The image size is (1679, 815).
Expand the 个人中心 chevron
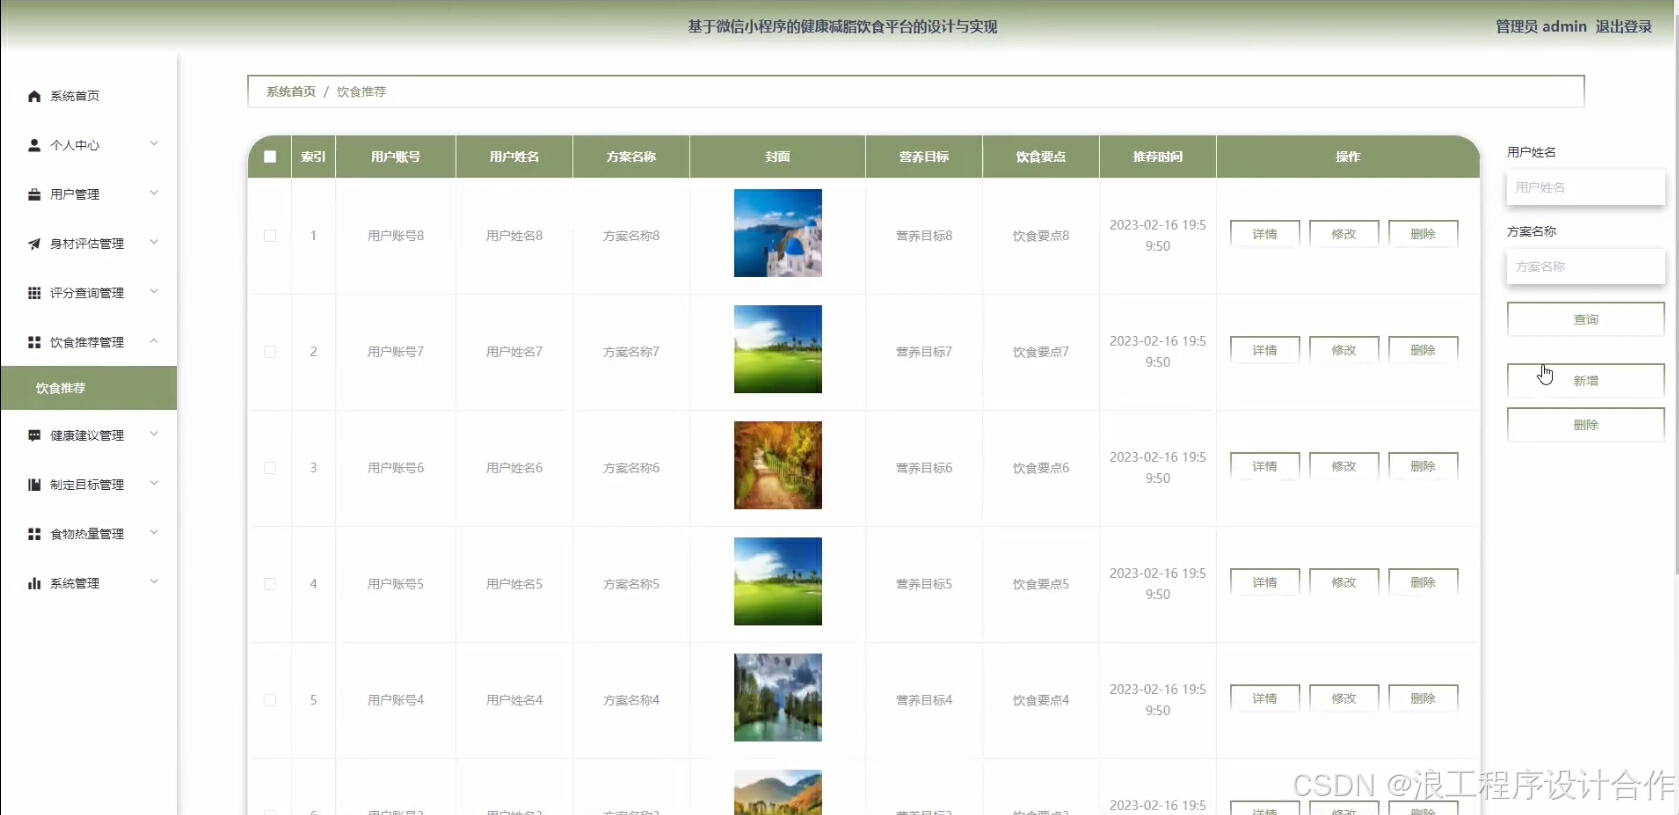tap(154, 144)
